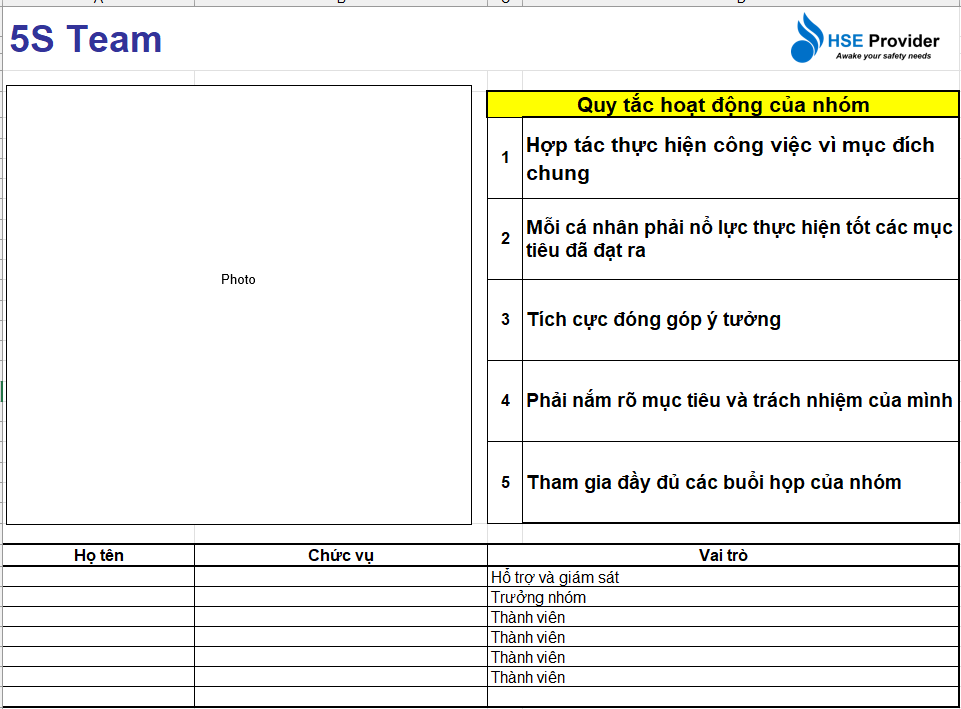
Task: Click the empty Họ tên cell beside 'Trưởng nhóm'
Action: (x=99, y=597)
